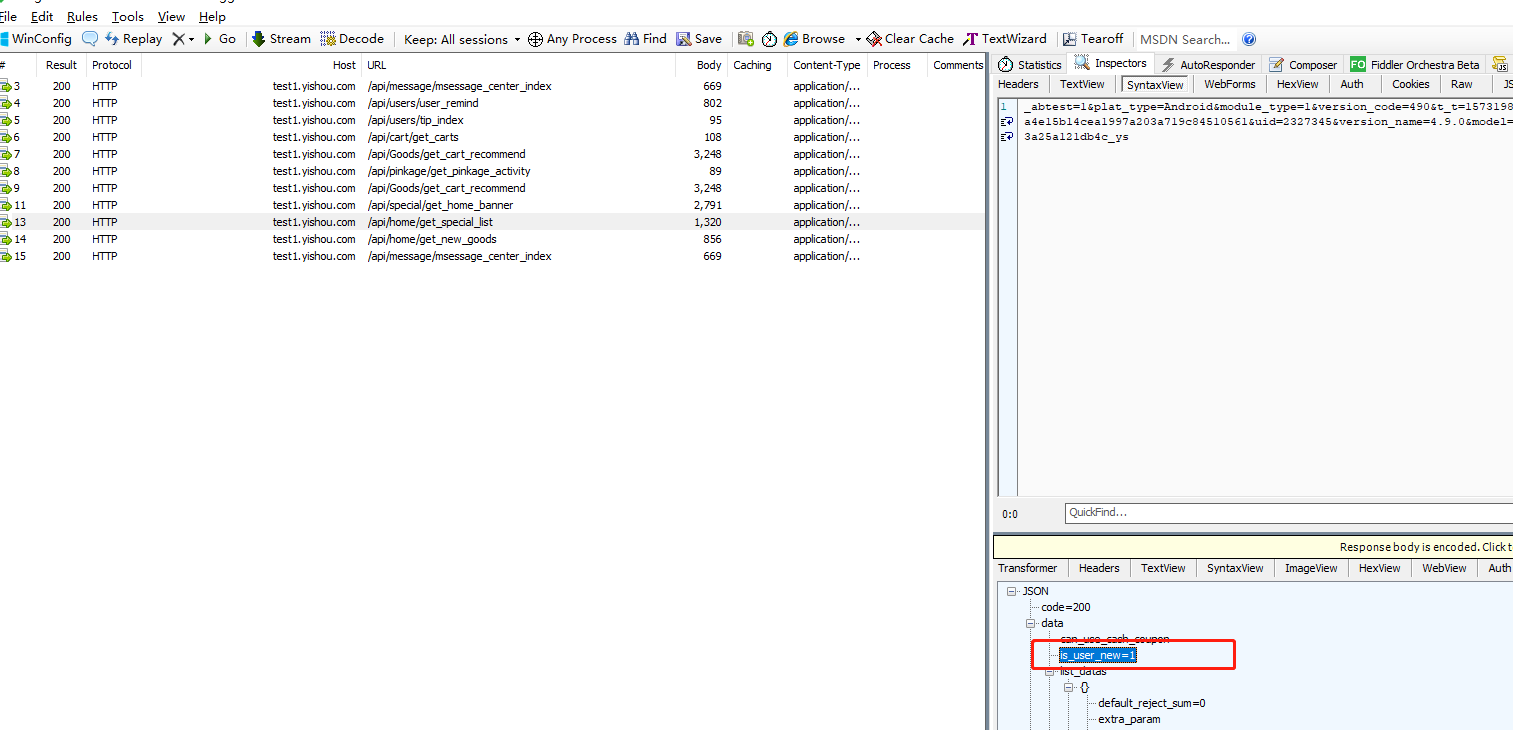Click the QuickFind input field
The height and width of the screenshot is (730, 1513).
pyautogui.click(x=1288, y=513)
